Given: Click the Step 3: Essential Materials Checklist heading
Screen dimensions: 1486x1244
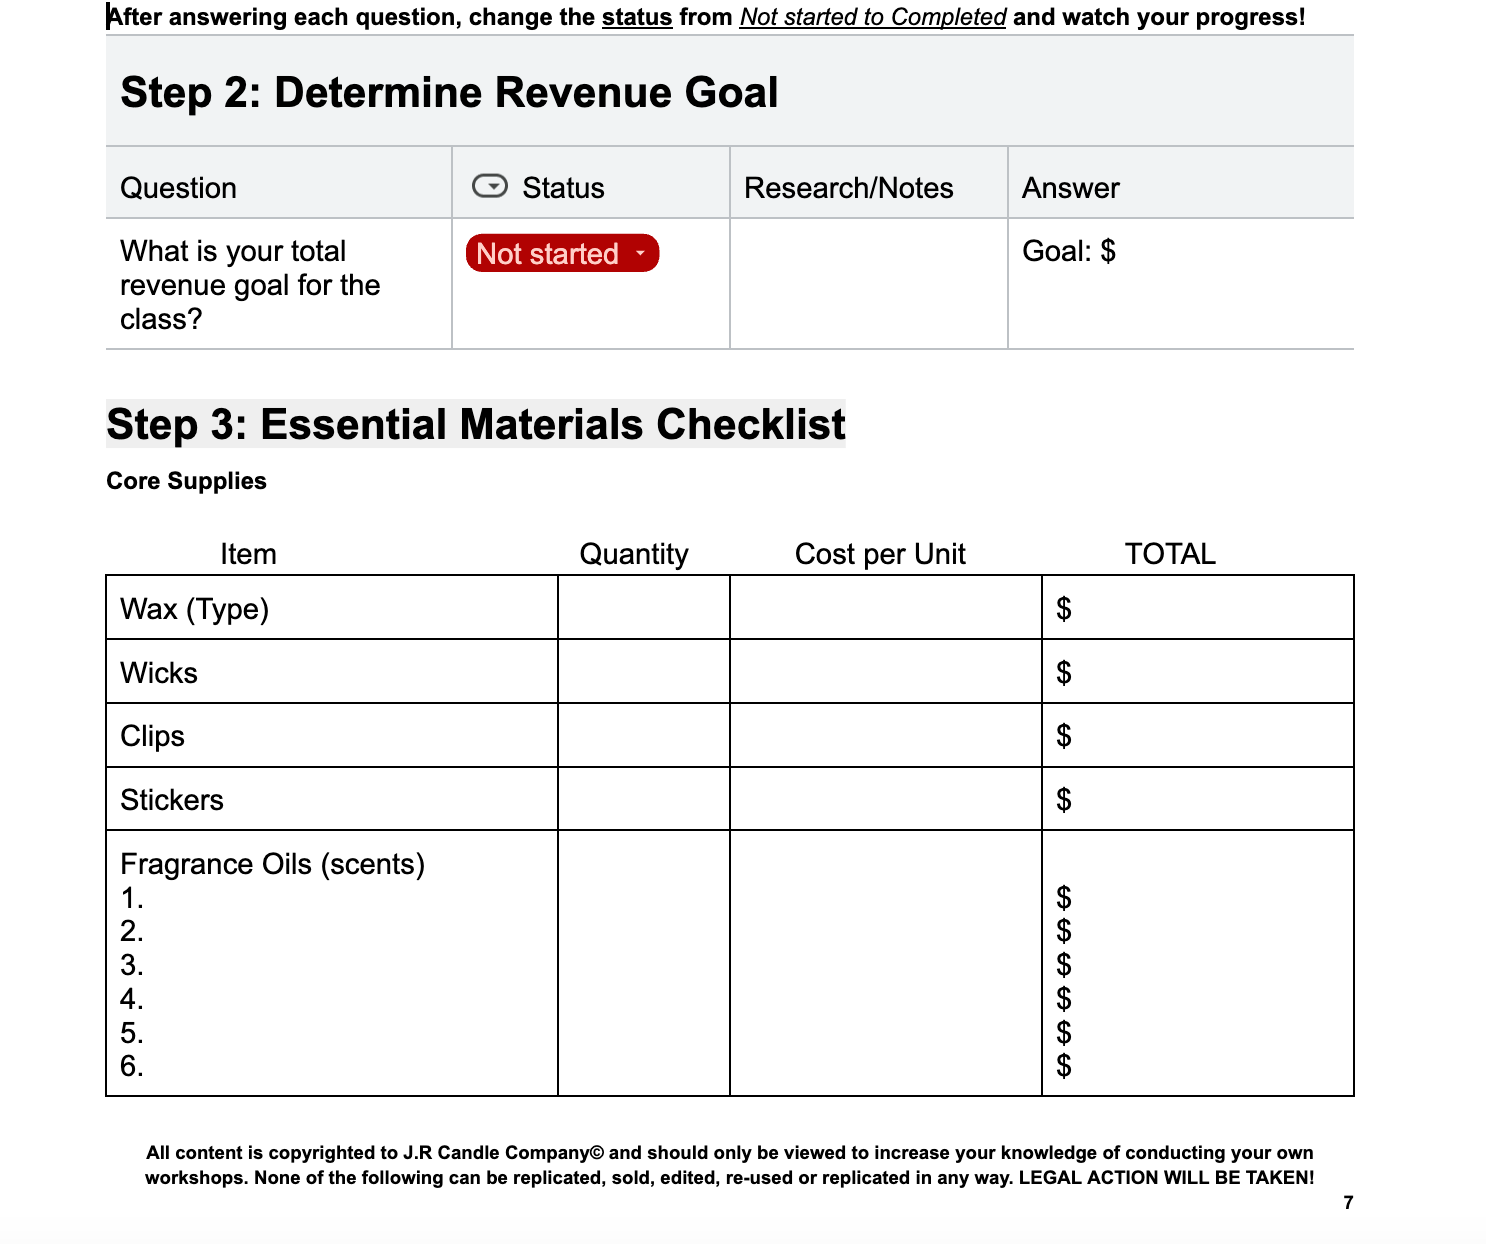Looking at the screenshot, I should 476,425.
